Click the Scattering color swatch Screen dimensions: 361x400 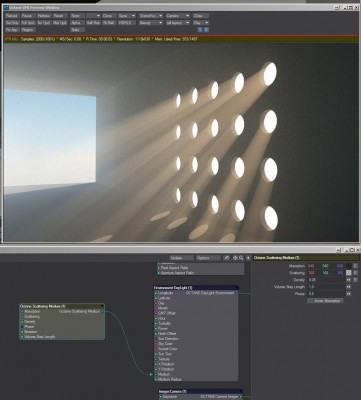click(348, 273)
